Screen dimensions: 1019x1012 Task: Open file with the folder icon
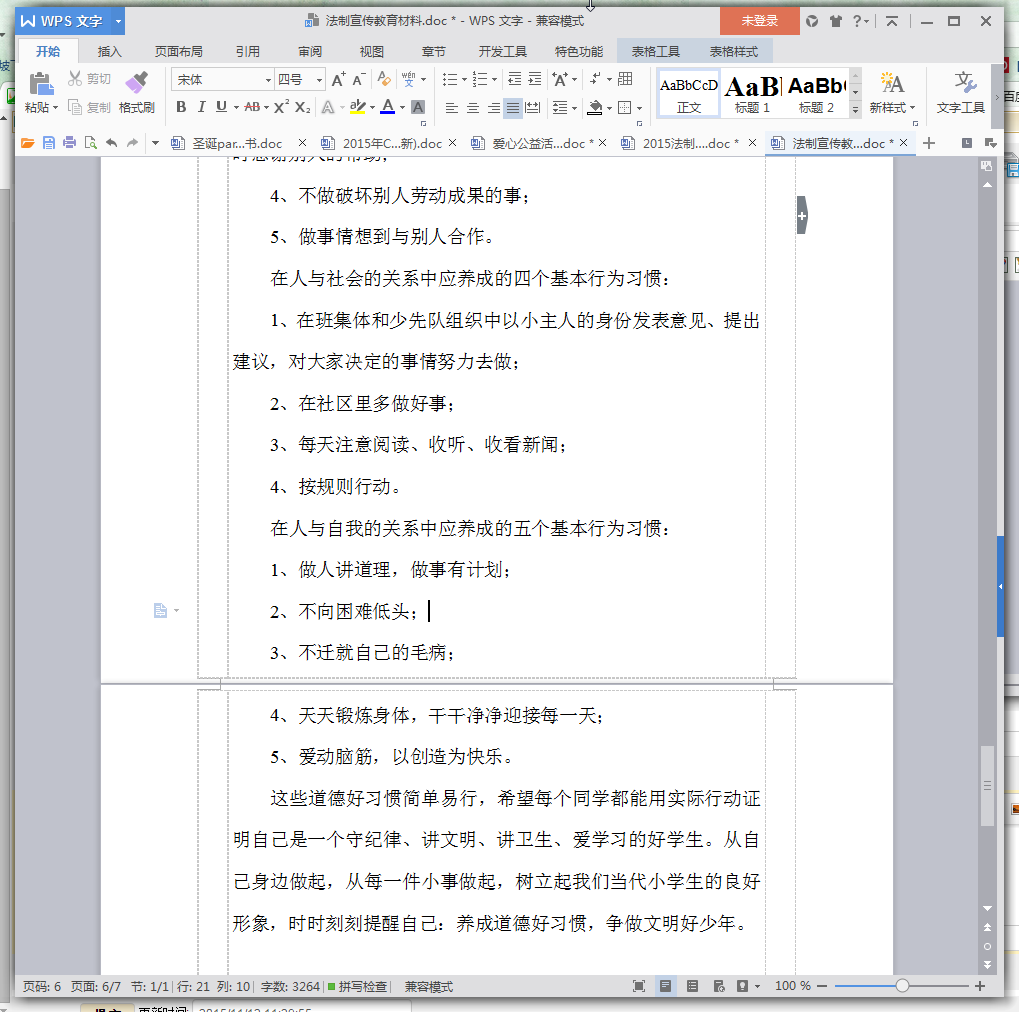coord(27,143)
